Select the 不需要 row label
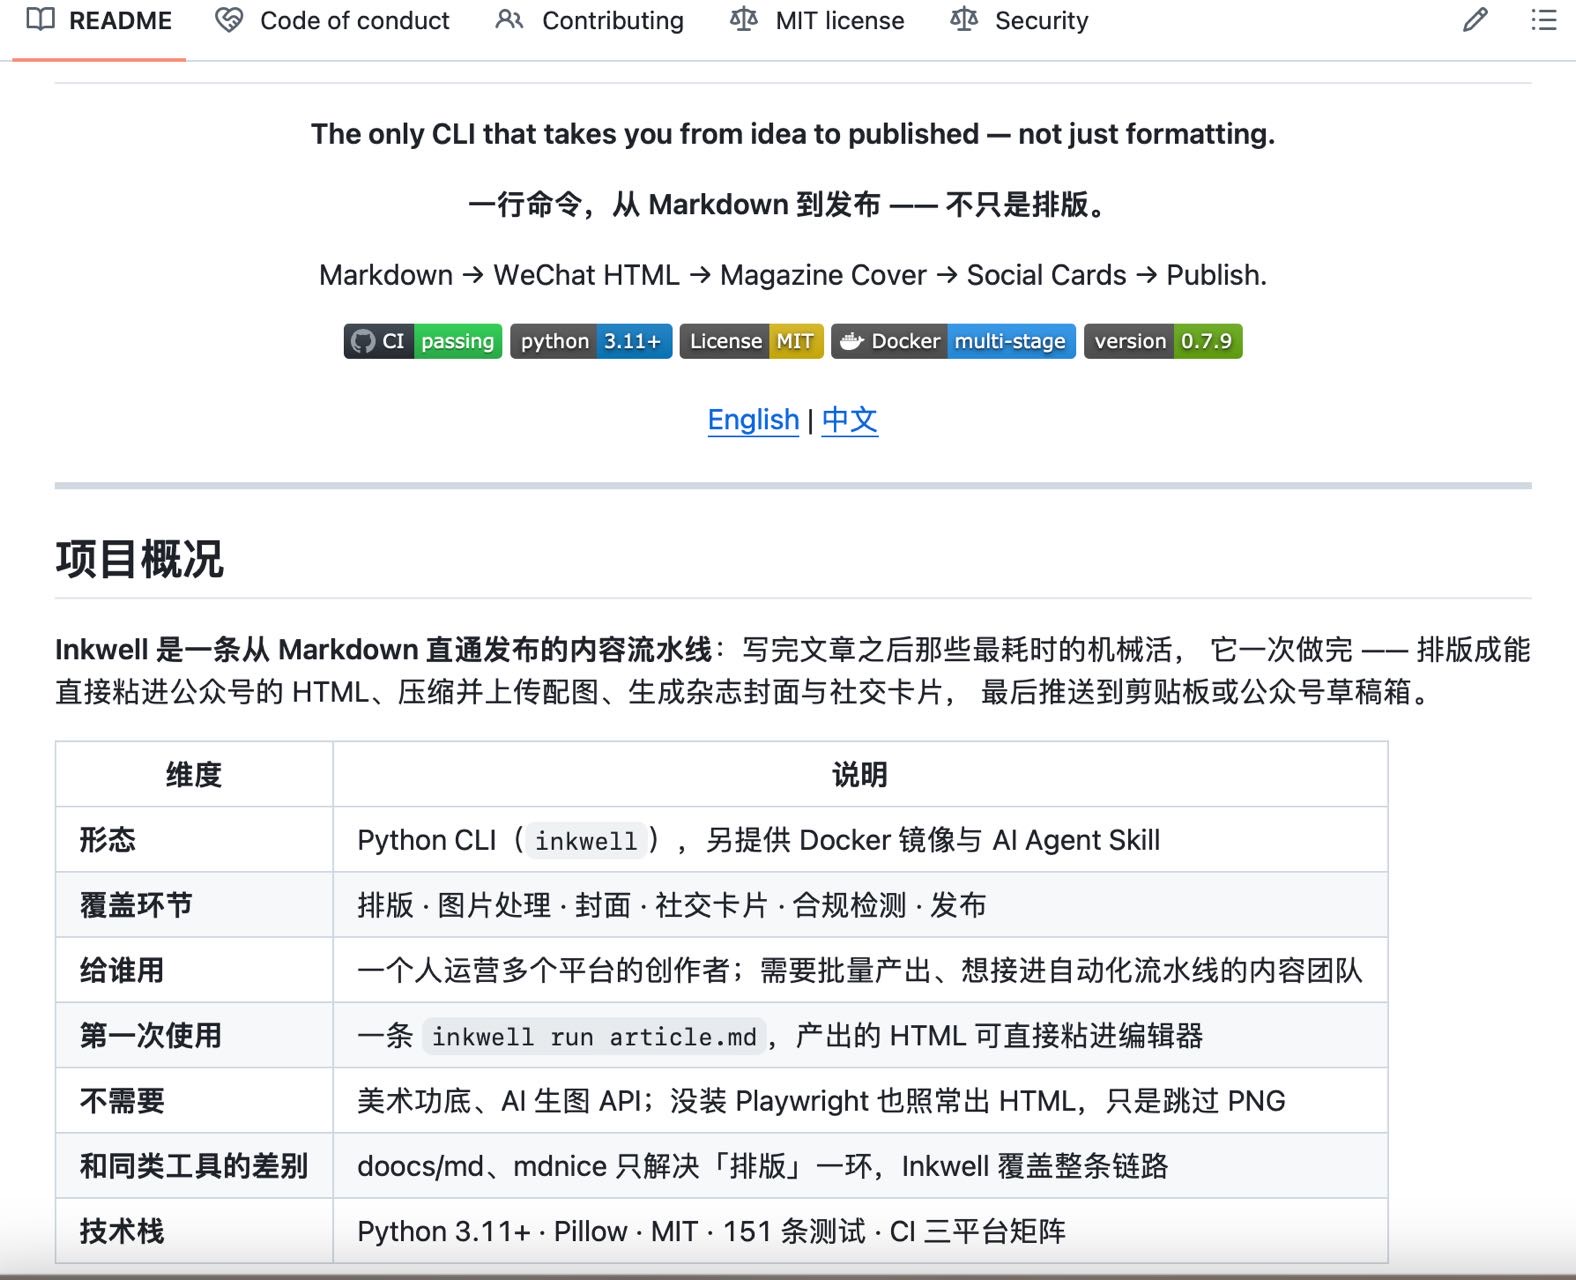Screen dimensions: 1576x1280 [x=122, y=1101]
